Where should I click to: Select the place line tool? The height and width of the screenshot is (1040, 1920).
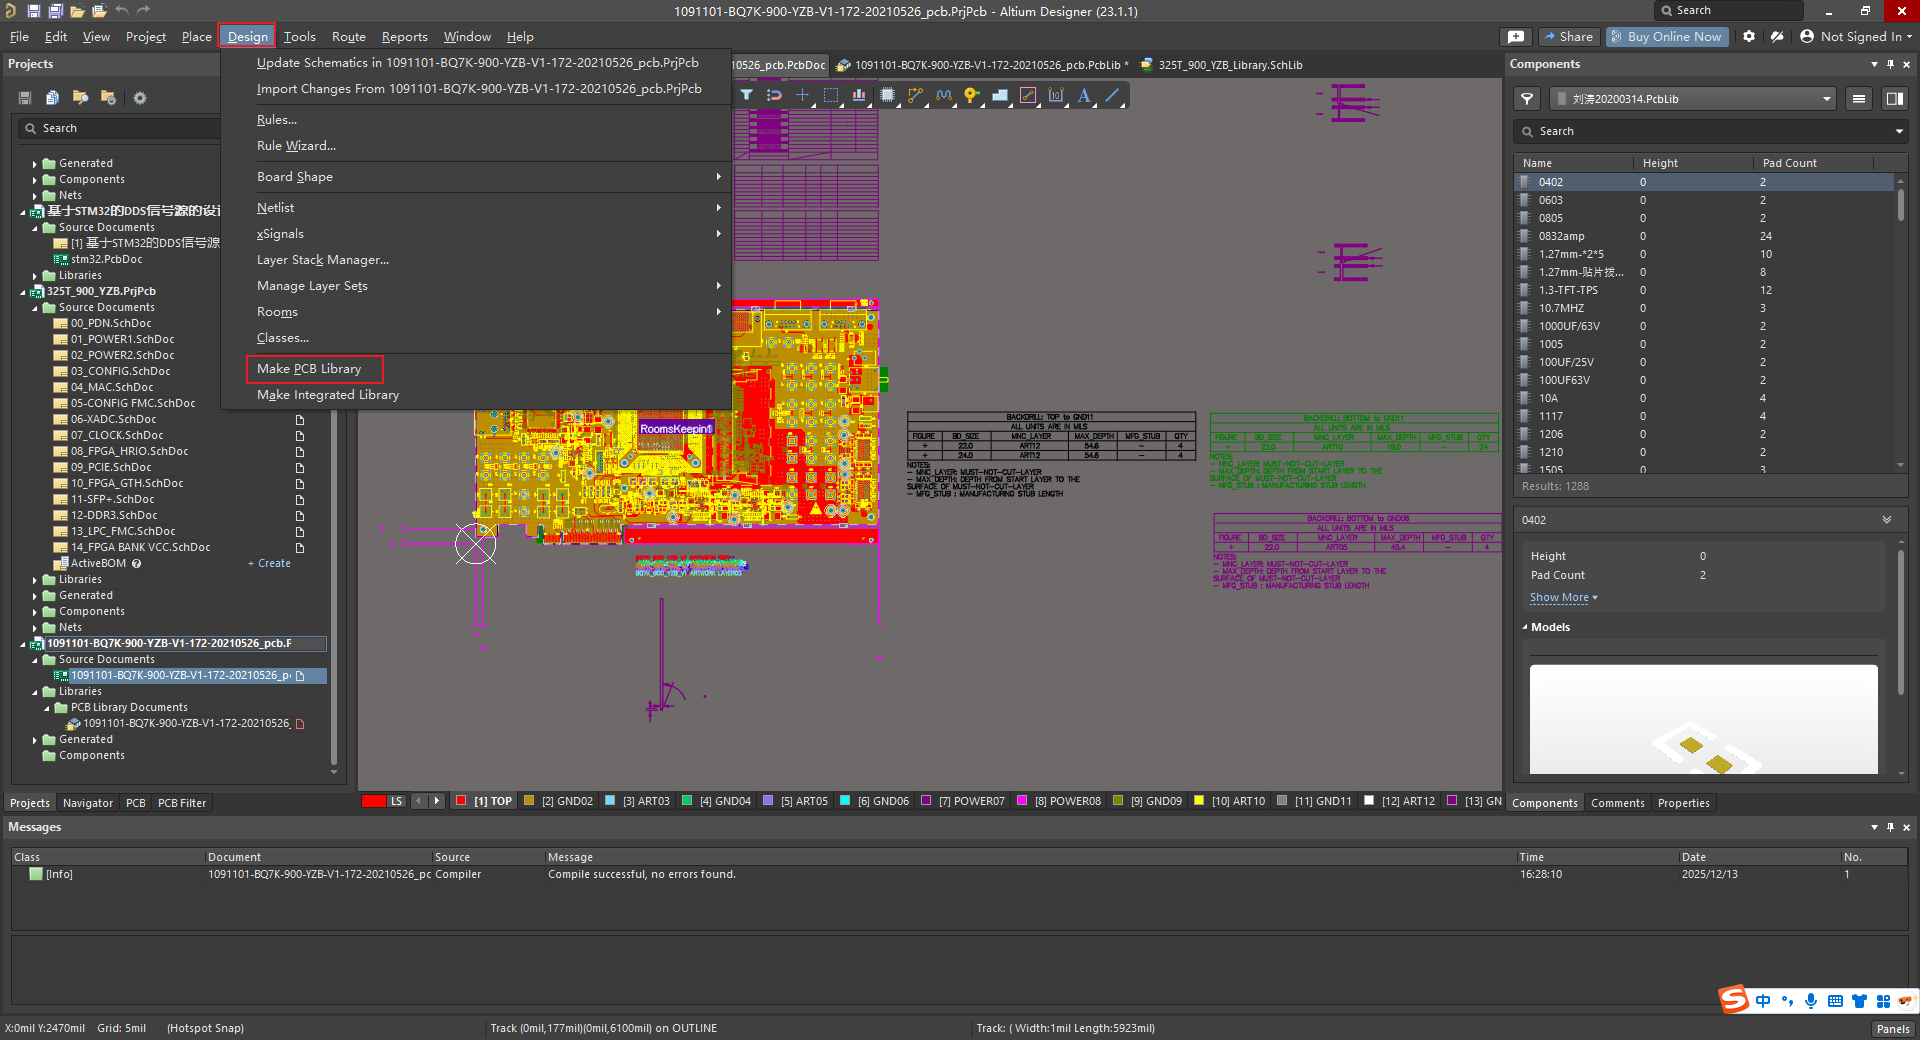(1112, 95)
